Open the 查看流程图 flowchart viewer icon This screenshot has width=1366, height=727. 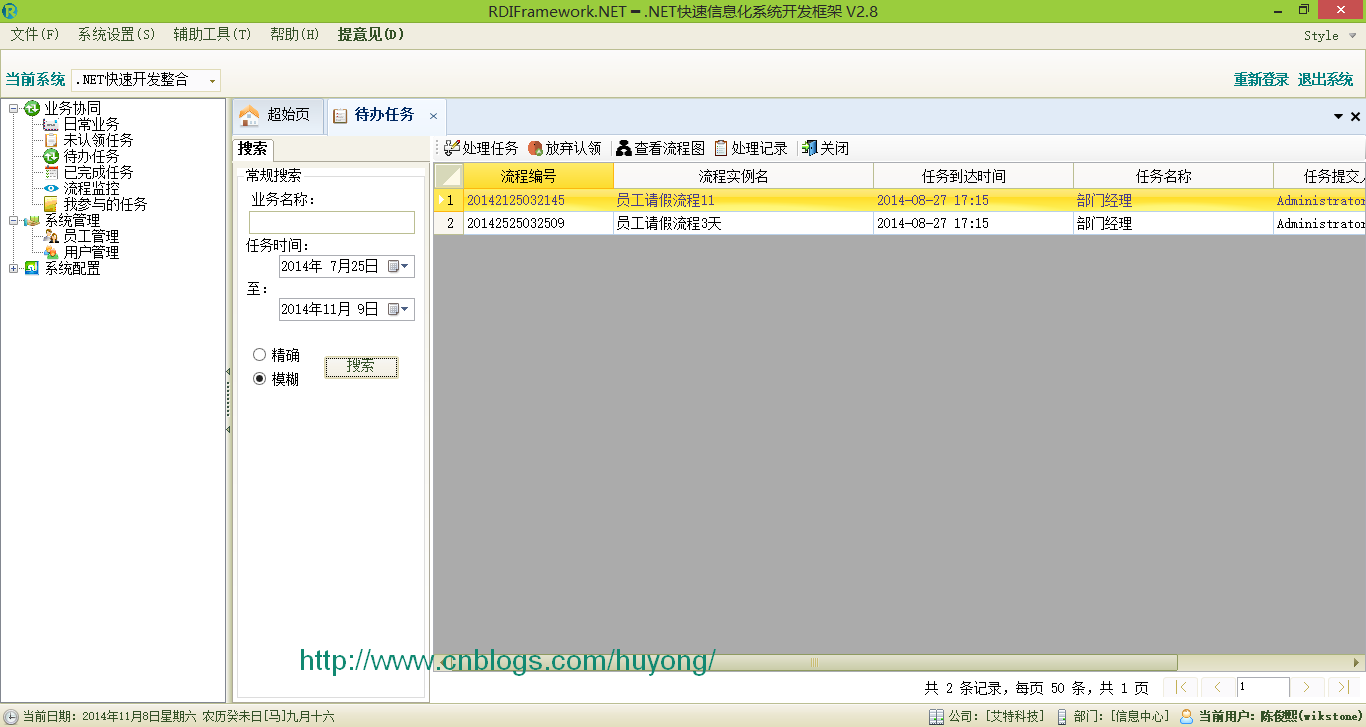(x=624, y=148)
